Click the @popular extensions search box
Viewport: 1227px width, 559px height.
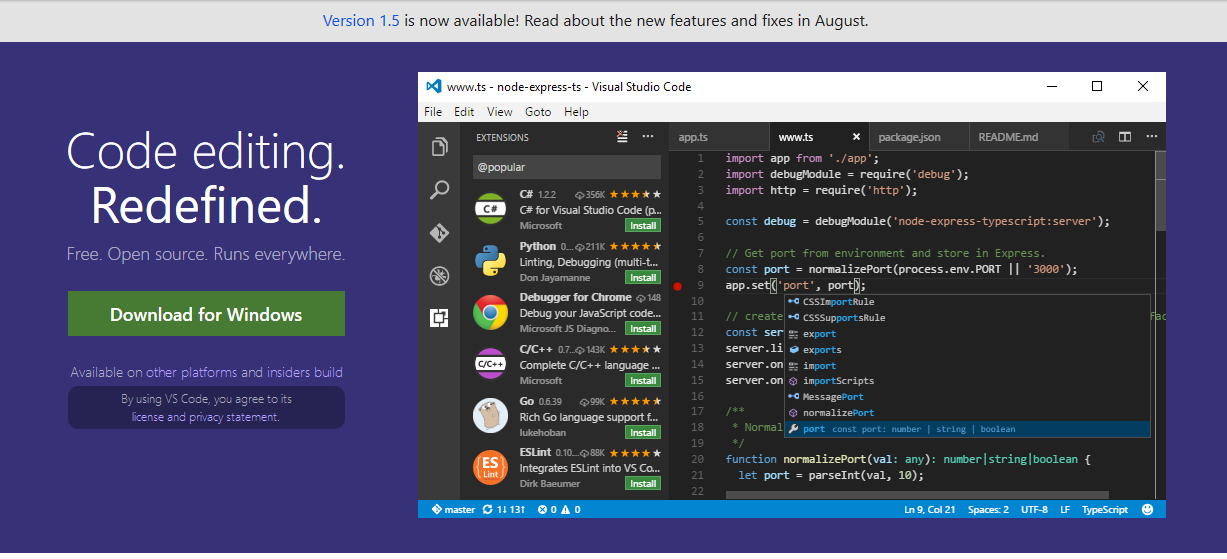566,167
